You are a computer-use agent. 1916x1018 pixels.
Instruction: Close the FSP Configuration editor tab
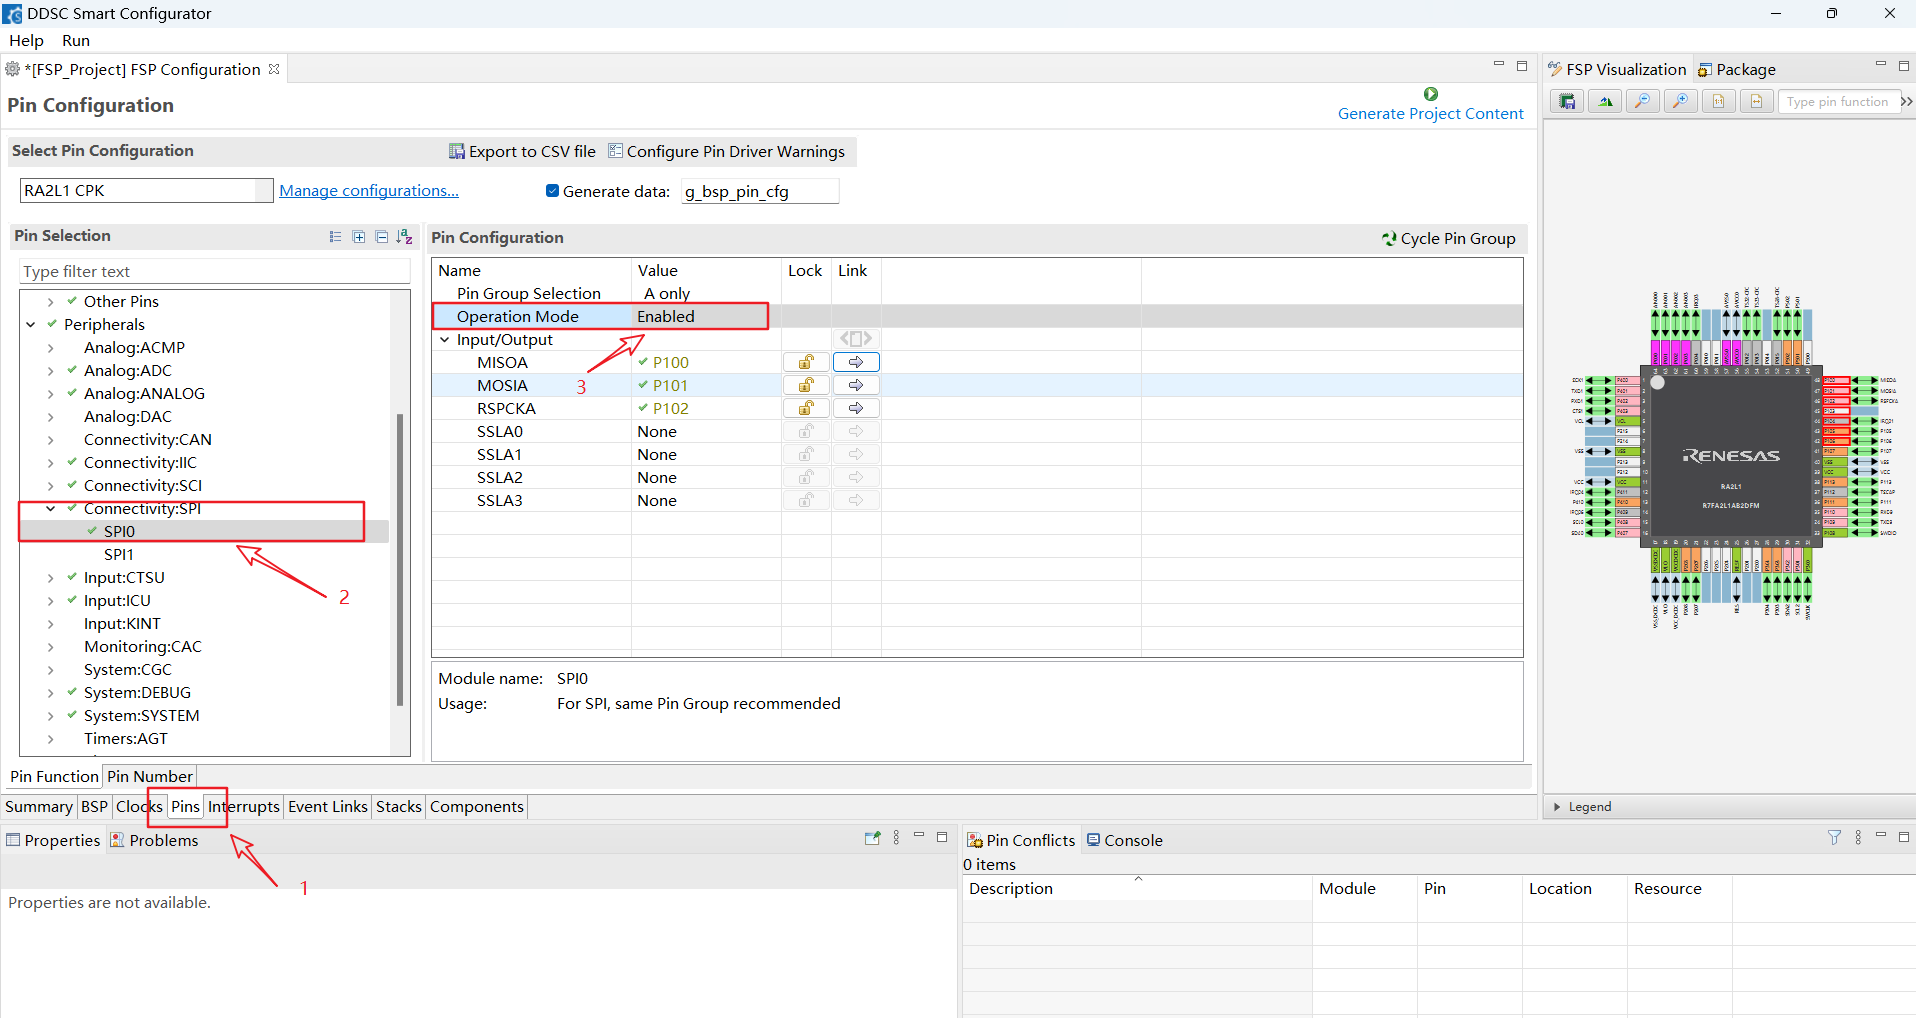coord(274,69)
